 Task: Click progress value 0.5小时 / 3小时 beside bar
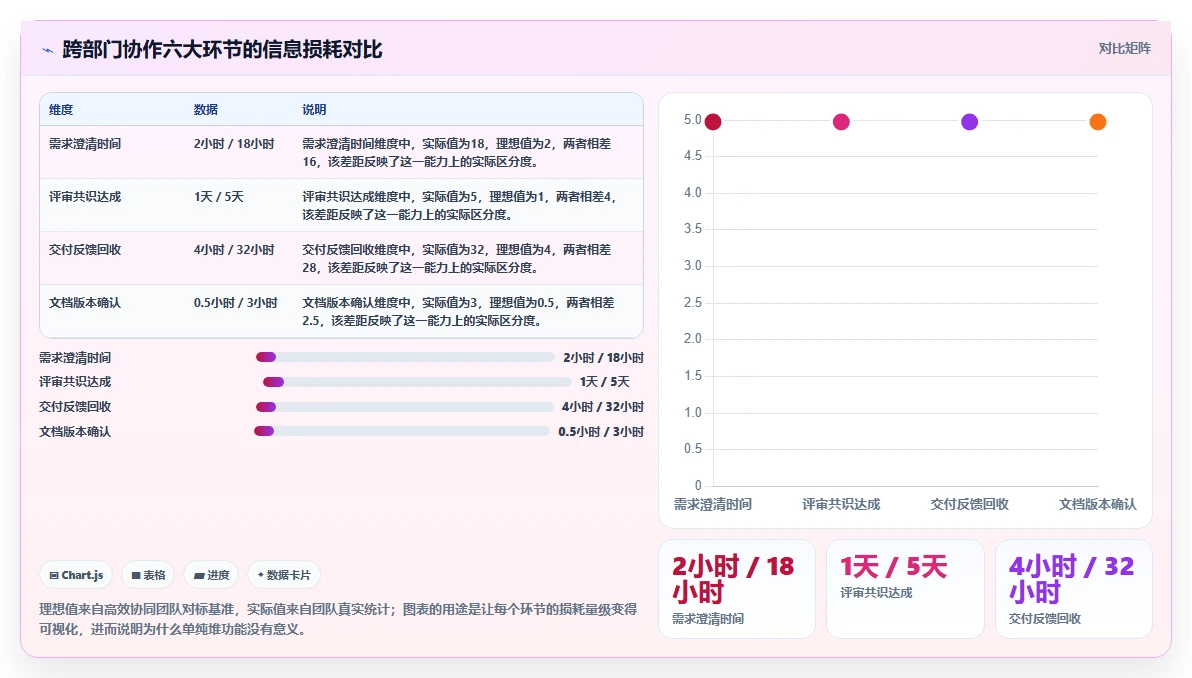(601, 432)
